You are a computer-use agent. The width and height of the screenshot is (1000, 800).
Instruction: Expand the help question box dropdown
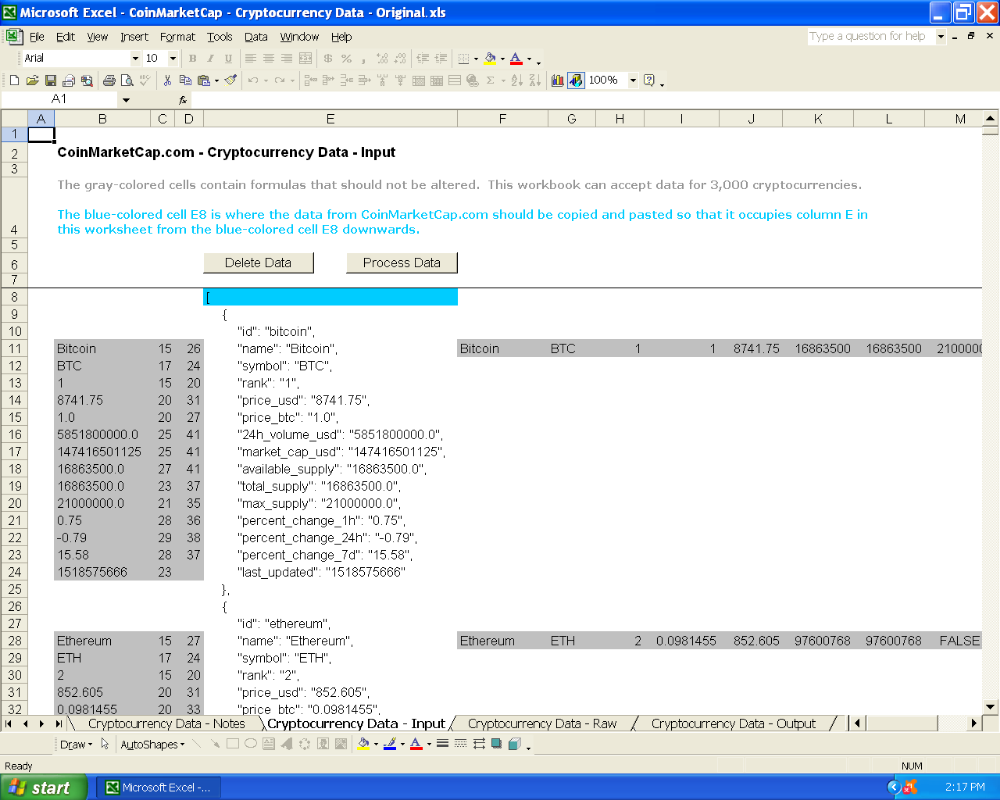[941, 36]
